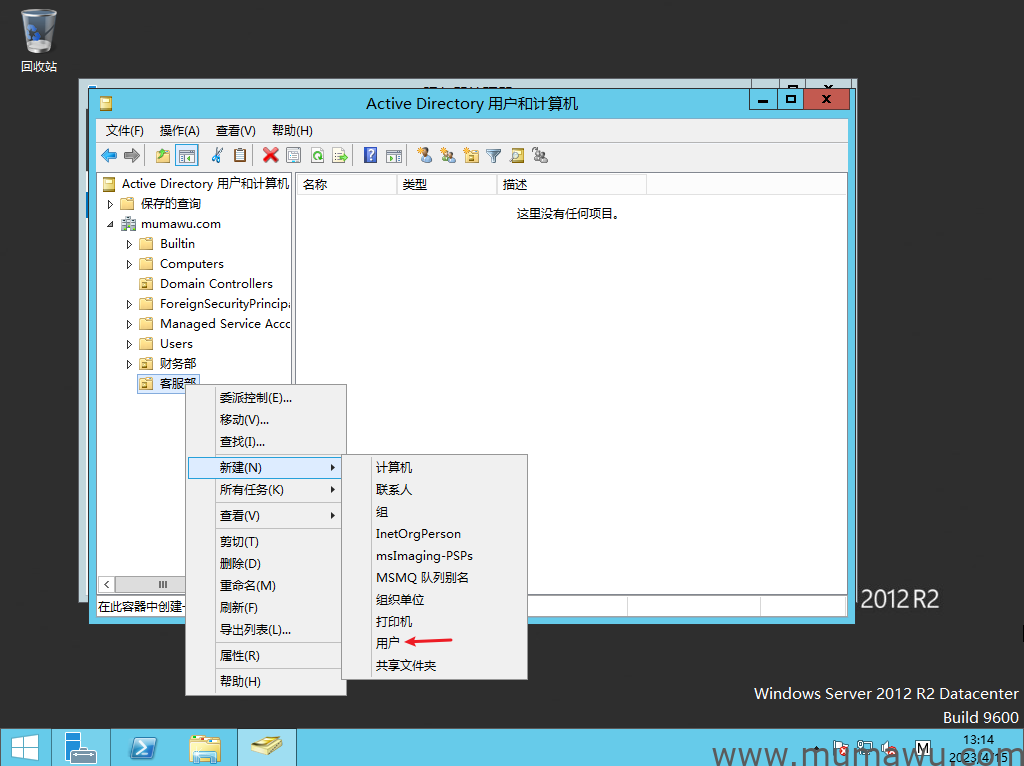The width and height of the screenshot is (1024, 766).
Task: Click the green Refresh icon
Action: pyautogui.click(x=317, y=155)
